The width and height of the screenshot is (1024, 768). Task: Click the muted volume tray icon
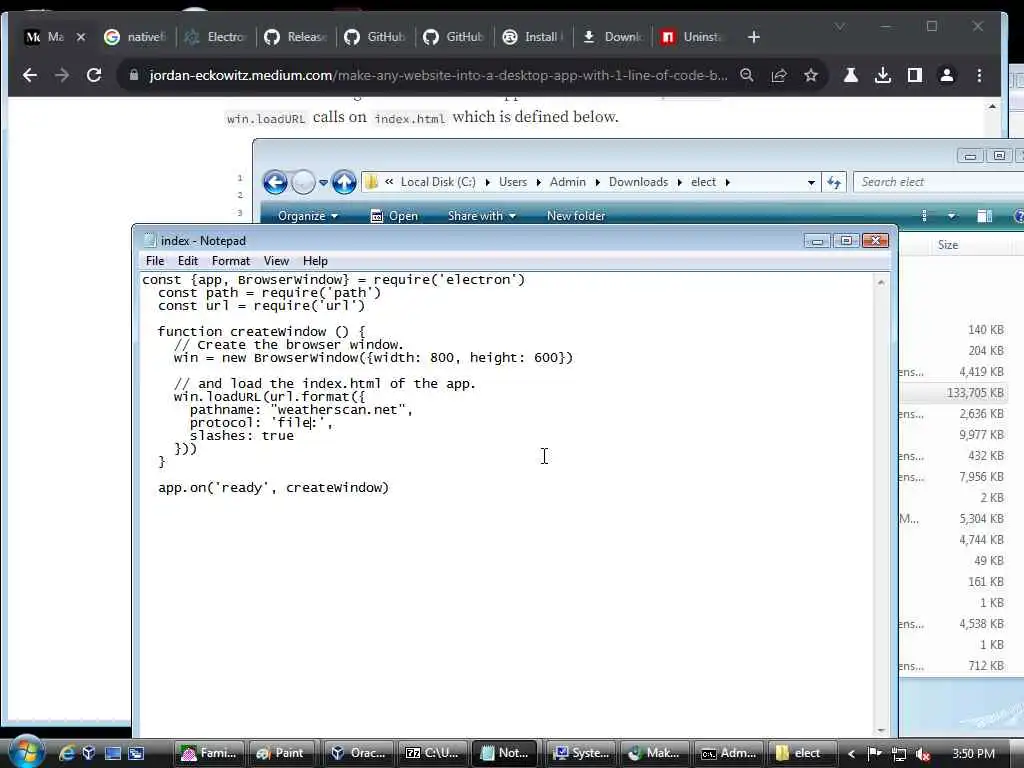pos(922,754)
